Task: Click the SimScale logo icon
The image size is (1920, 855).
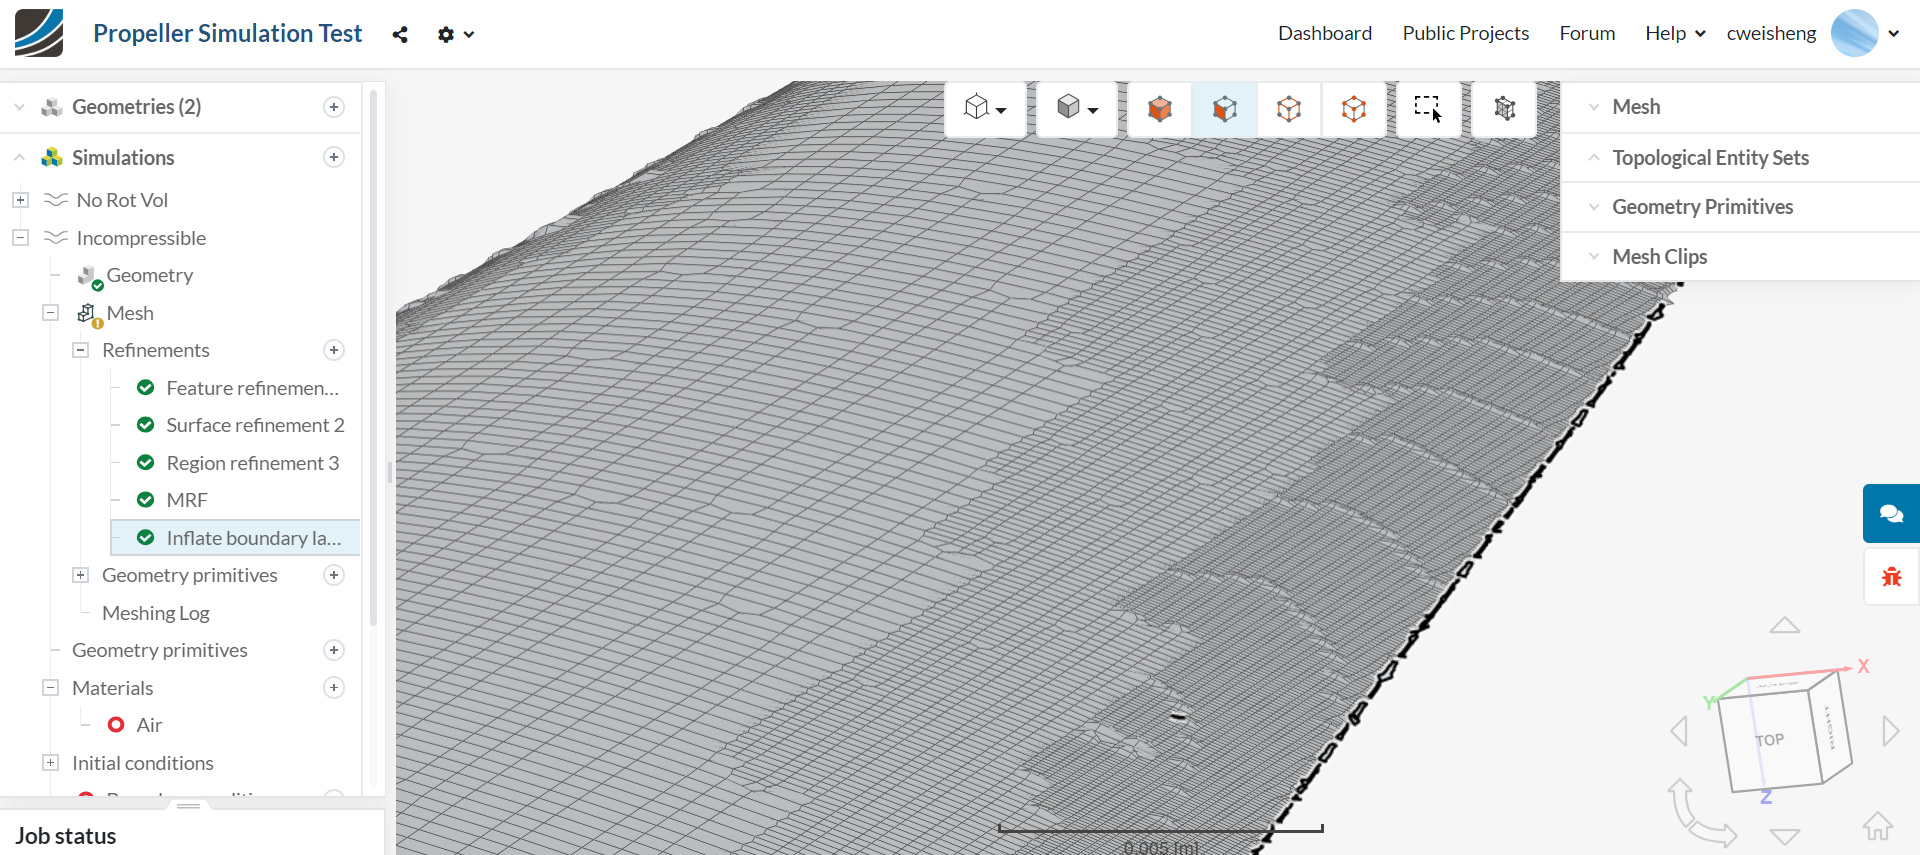Action: (39, 33)
